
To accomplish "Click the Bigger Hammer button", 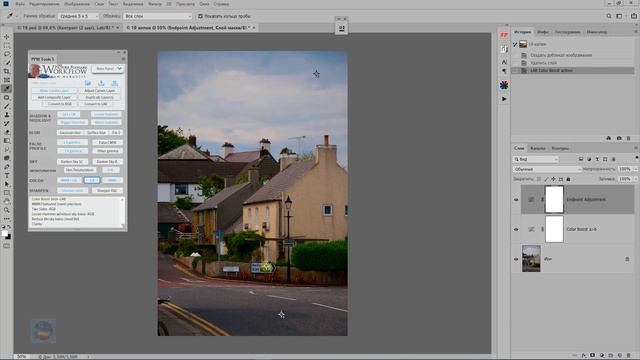I will [73, 122].
